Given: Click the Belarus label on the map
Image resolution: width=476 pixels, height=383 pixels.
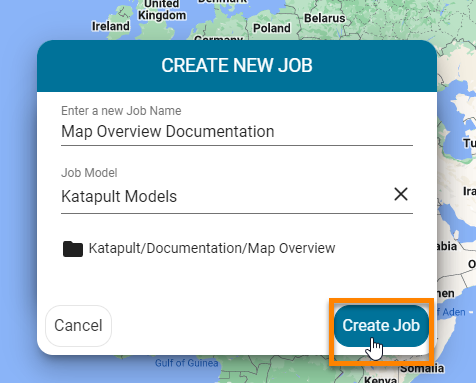Looking at the screenshot, I should click(325, 18).
